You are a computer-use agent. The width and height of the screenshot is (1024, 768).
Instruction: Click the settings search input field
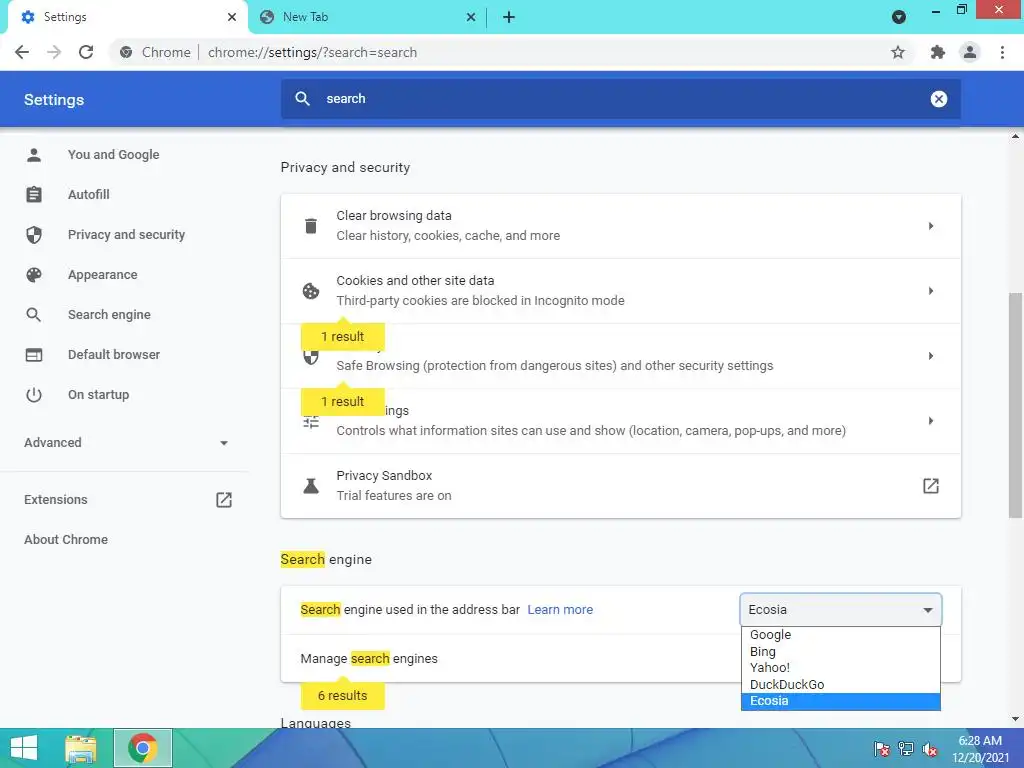pos(620,99)
